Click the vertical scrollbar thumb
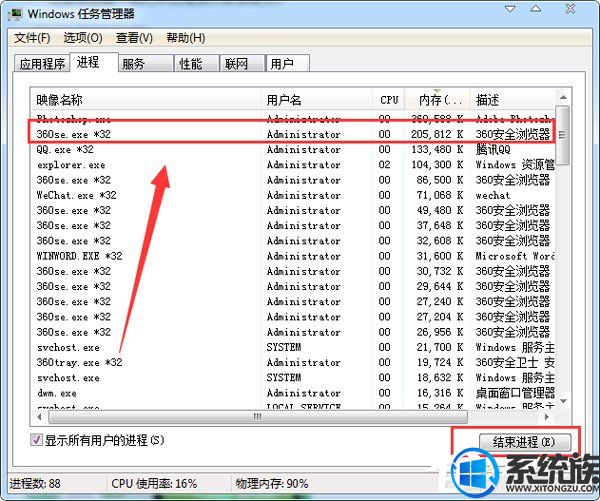Image resolution: width=600 pixels, height=501 pixels. [562, 135]
